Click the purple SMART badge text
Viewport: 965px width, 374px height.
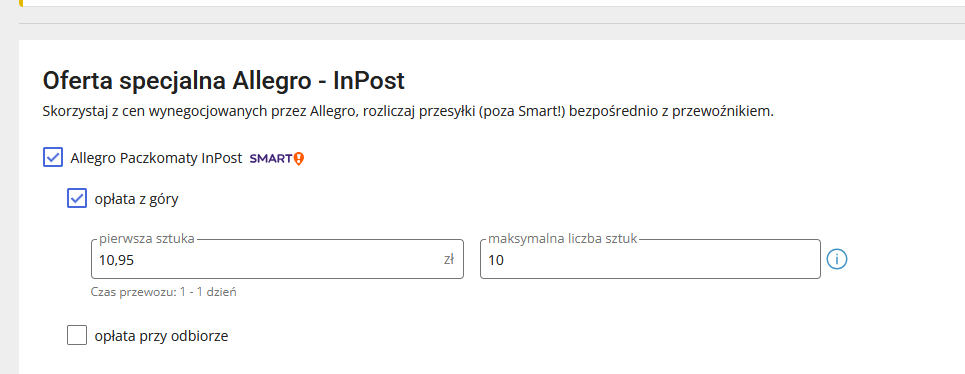click(x=271, y=159)
